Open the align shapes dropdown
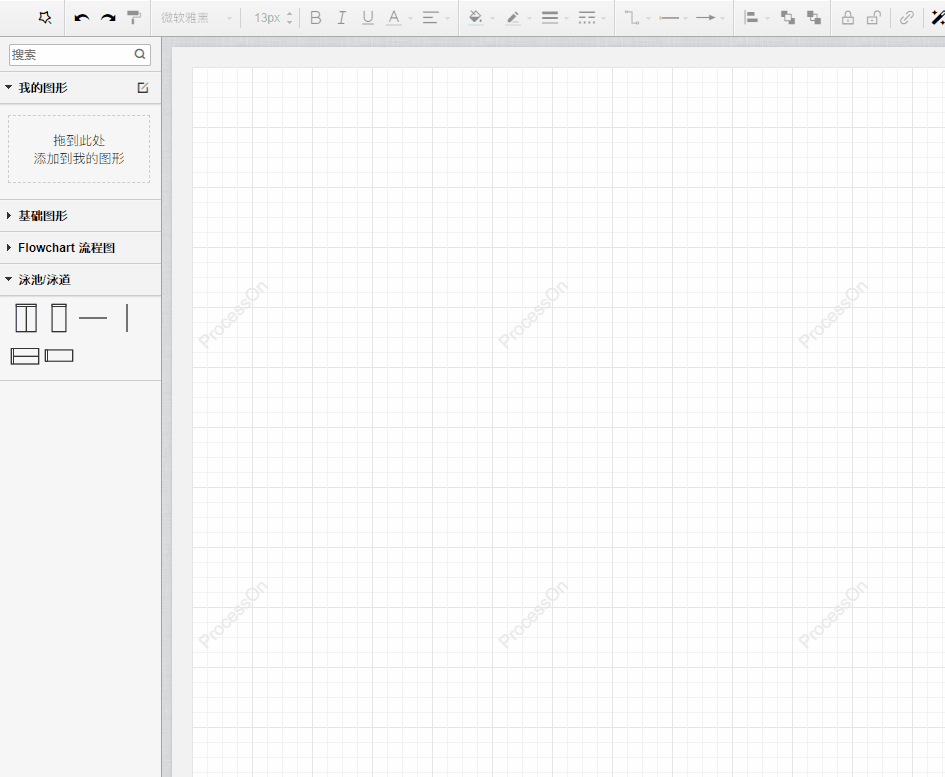 pyautogui.click(x=751, y=17)
